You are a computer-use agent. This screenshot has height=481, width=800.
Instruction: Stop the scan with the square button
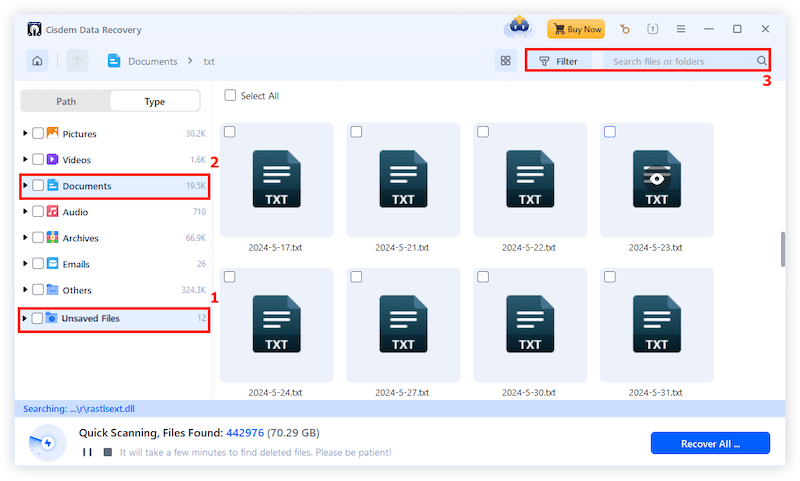pos(108,452)
